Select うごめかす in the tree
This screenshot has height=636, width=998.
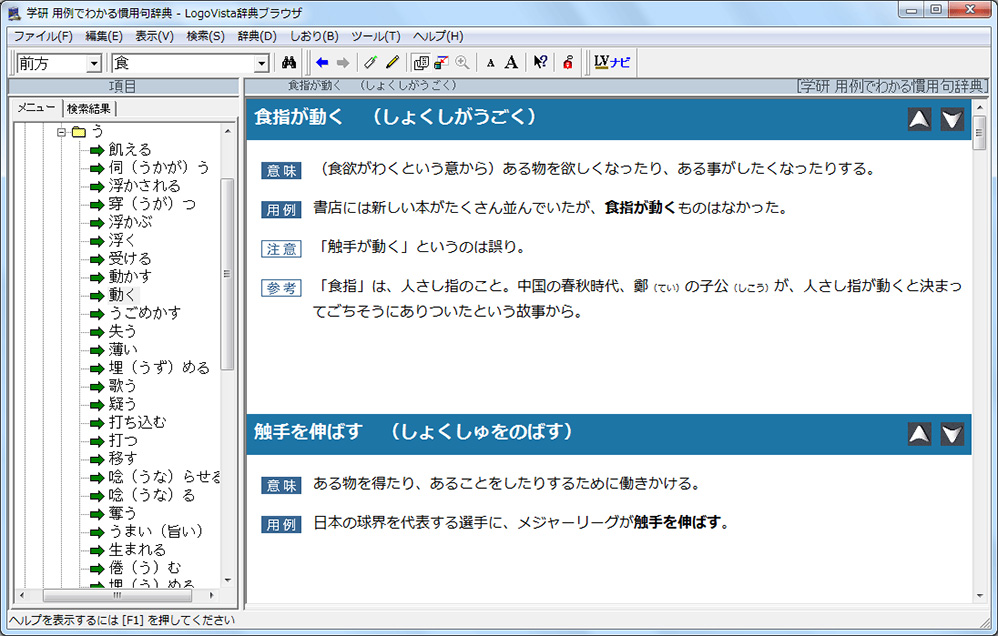(x=144, y=313)
